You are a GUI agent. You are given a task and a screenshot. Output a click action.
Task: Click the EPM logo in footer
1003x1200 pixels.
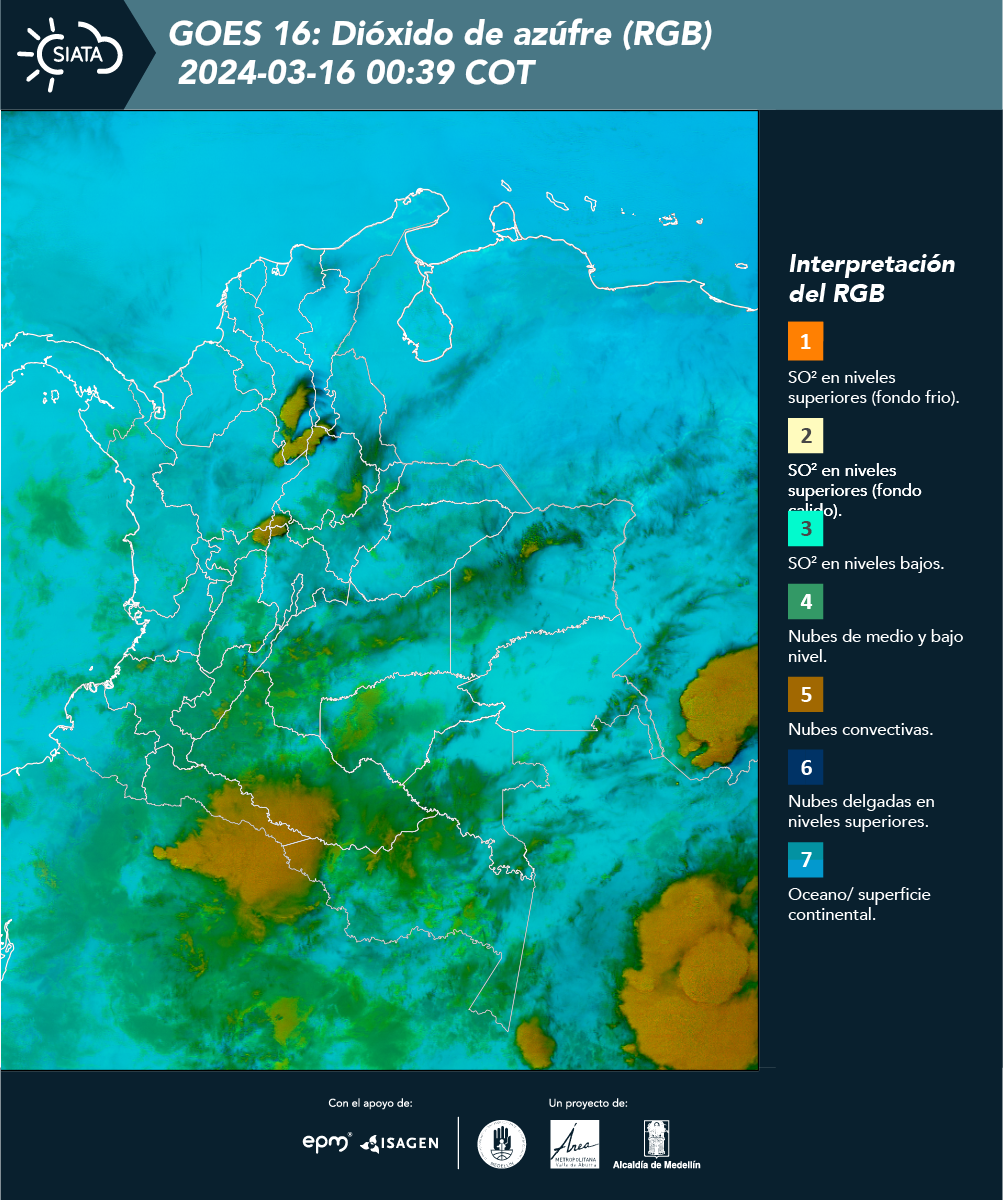pos(327,1142)
